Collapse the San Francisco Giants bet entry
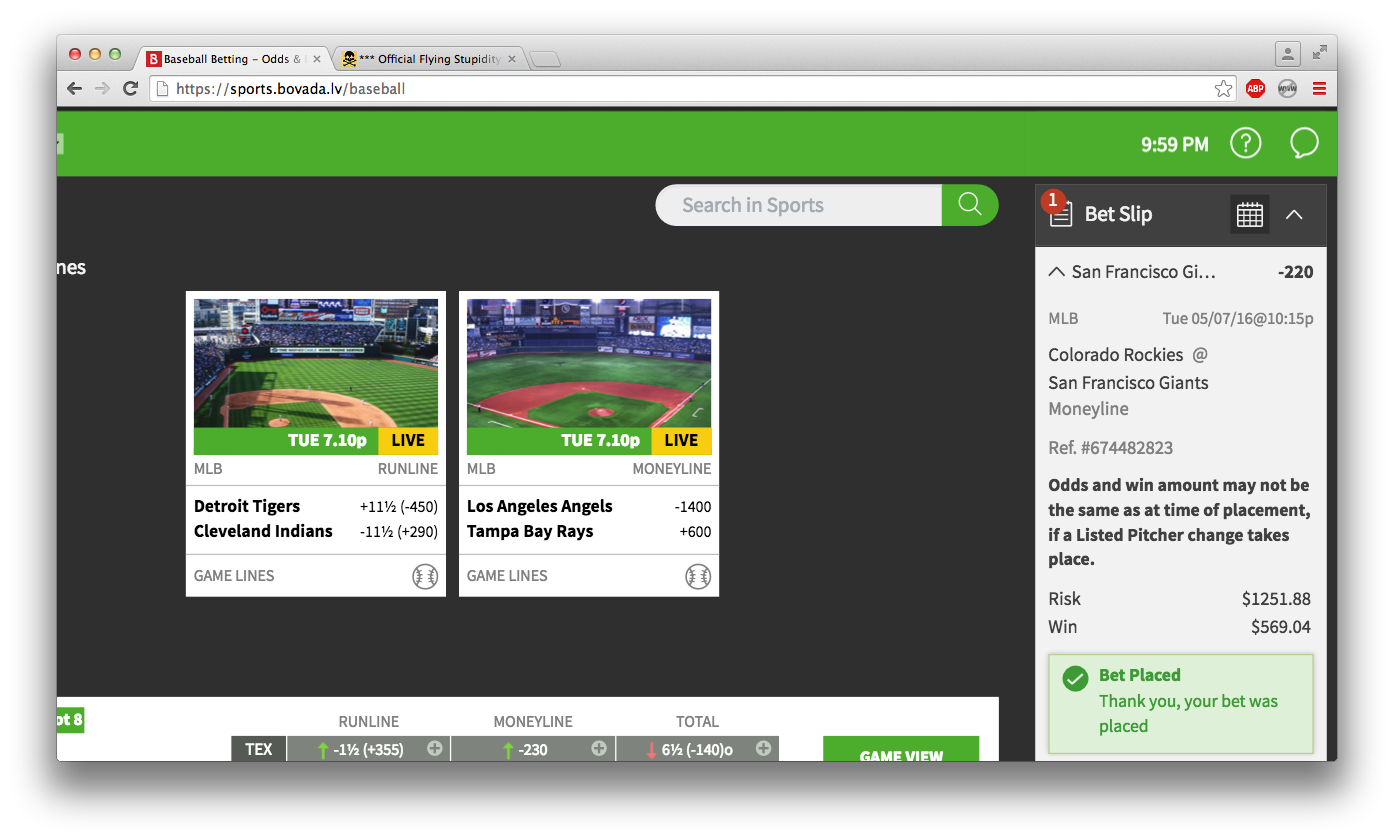This screenshot has height=840, width=1394. coord(1056,271)
